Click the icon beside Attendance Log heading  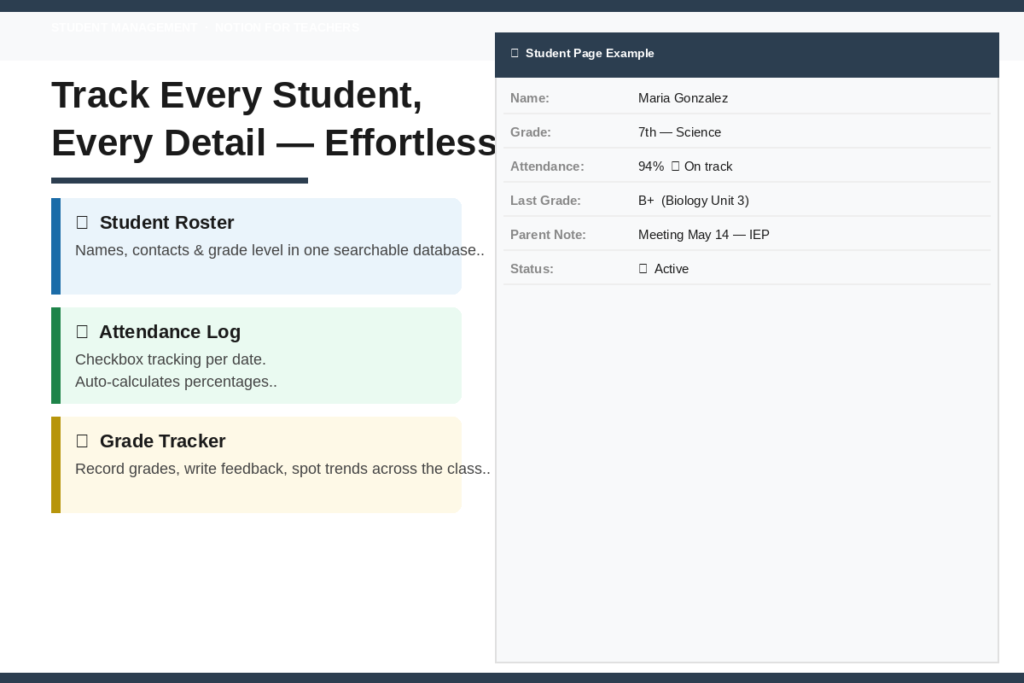tap(82, 332)
